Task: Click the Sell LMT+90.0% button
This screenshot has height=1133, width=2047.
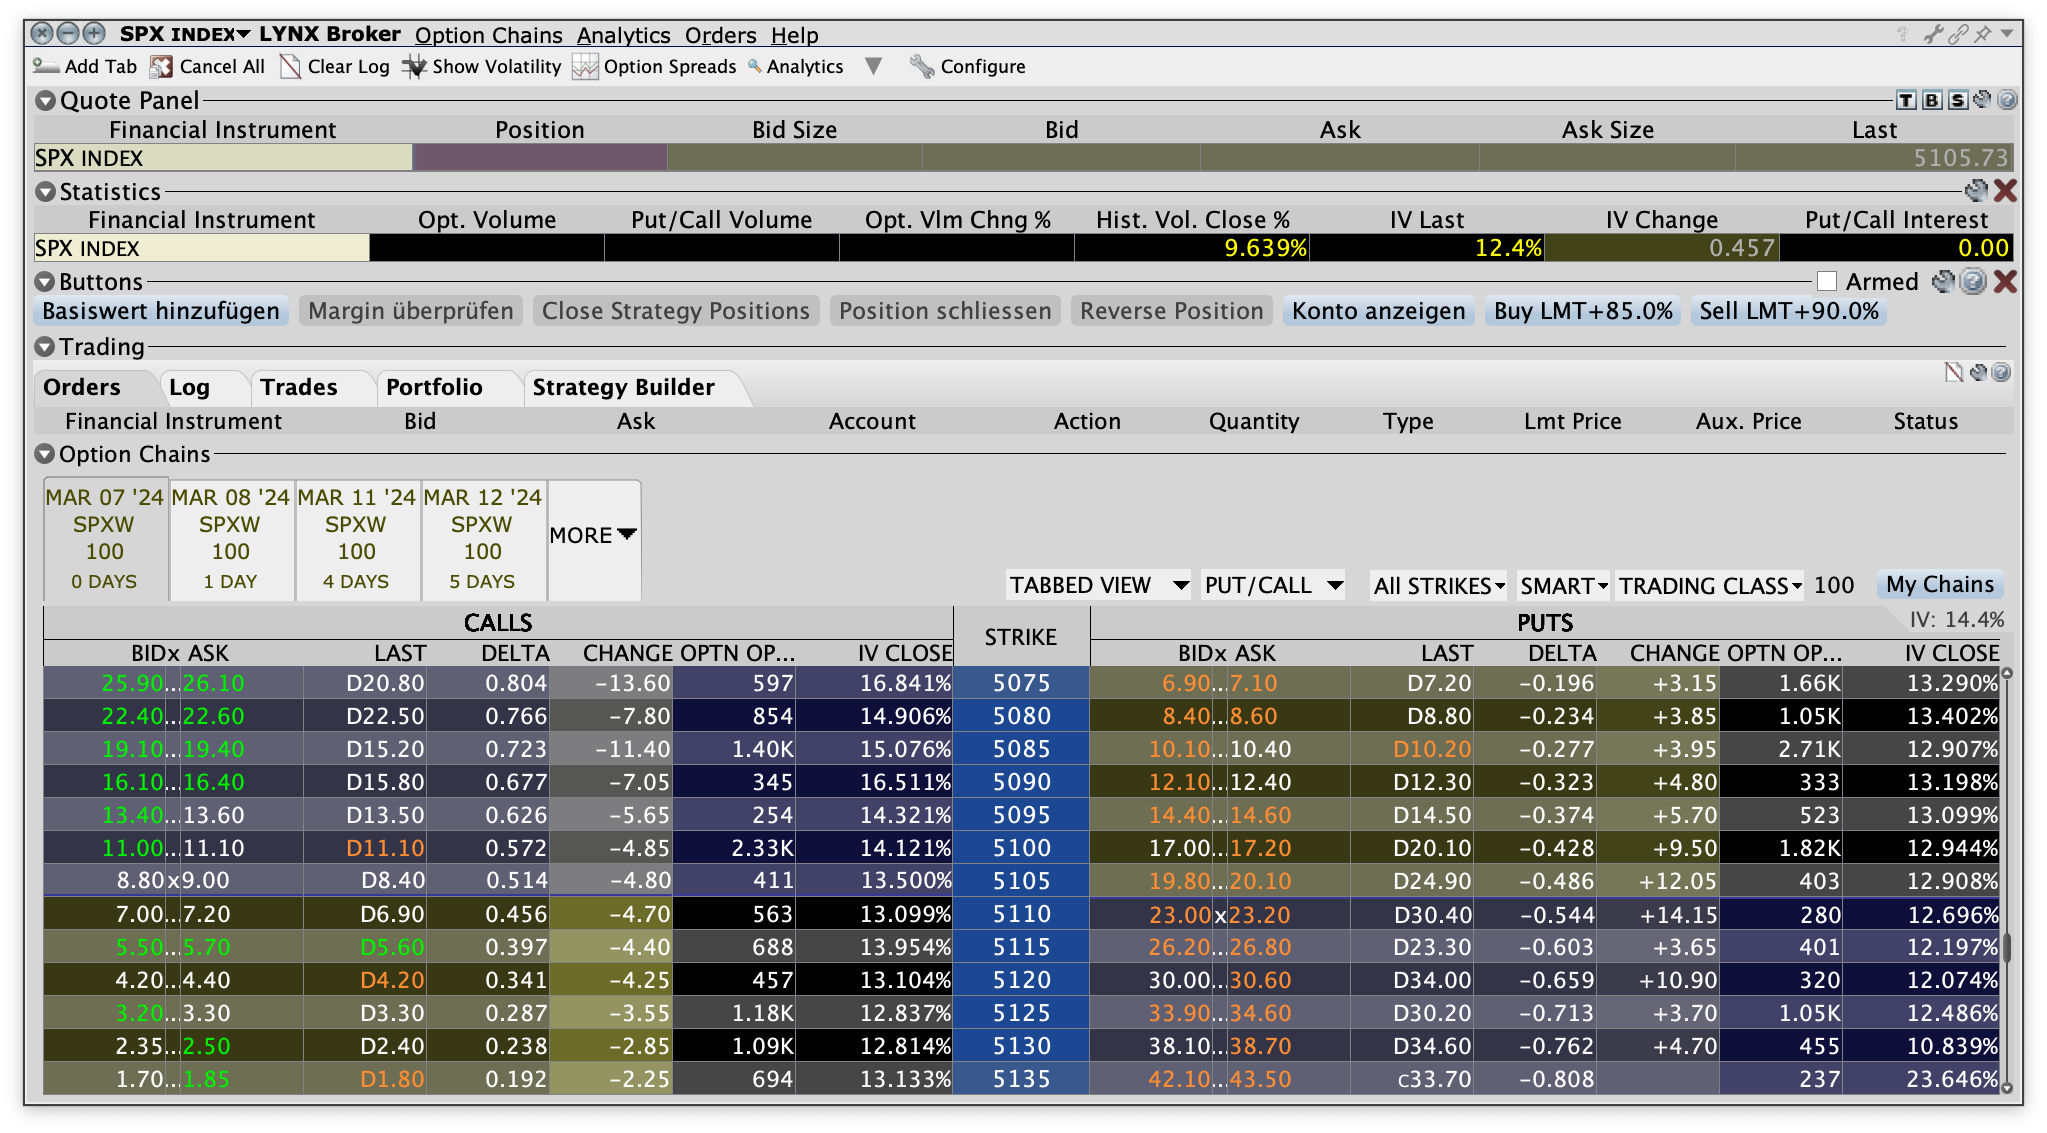Action: click(x=1789, y=311)
